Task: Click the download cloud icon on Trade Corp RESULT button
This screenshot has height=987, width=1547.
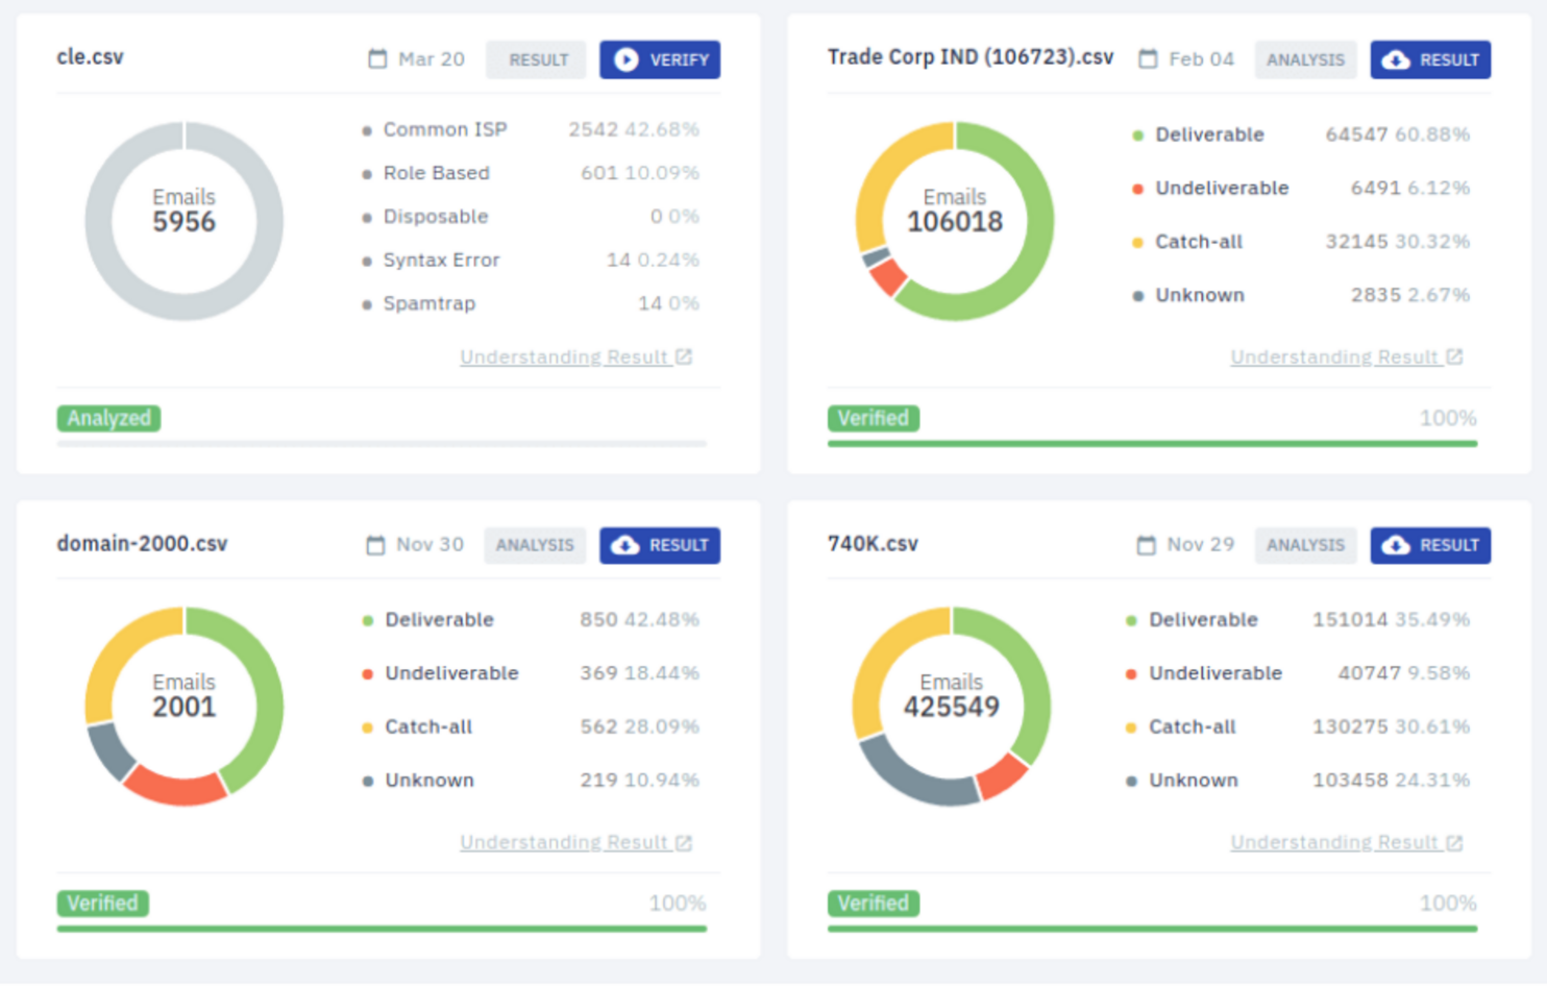Action: click(x=1396, y=59)
